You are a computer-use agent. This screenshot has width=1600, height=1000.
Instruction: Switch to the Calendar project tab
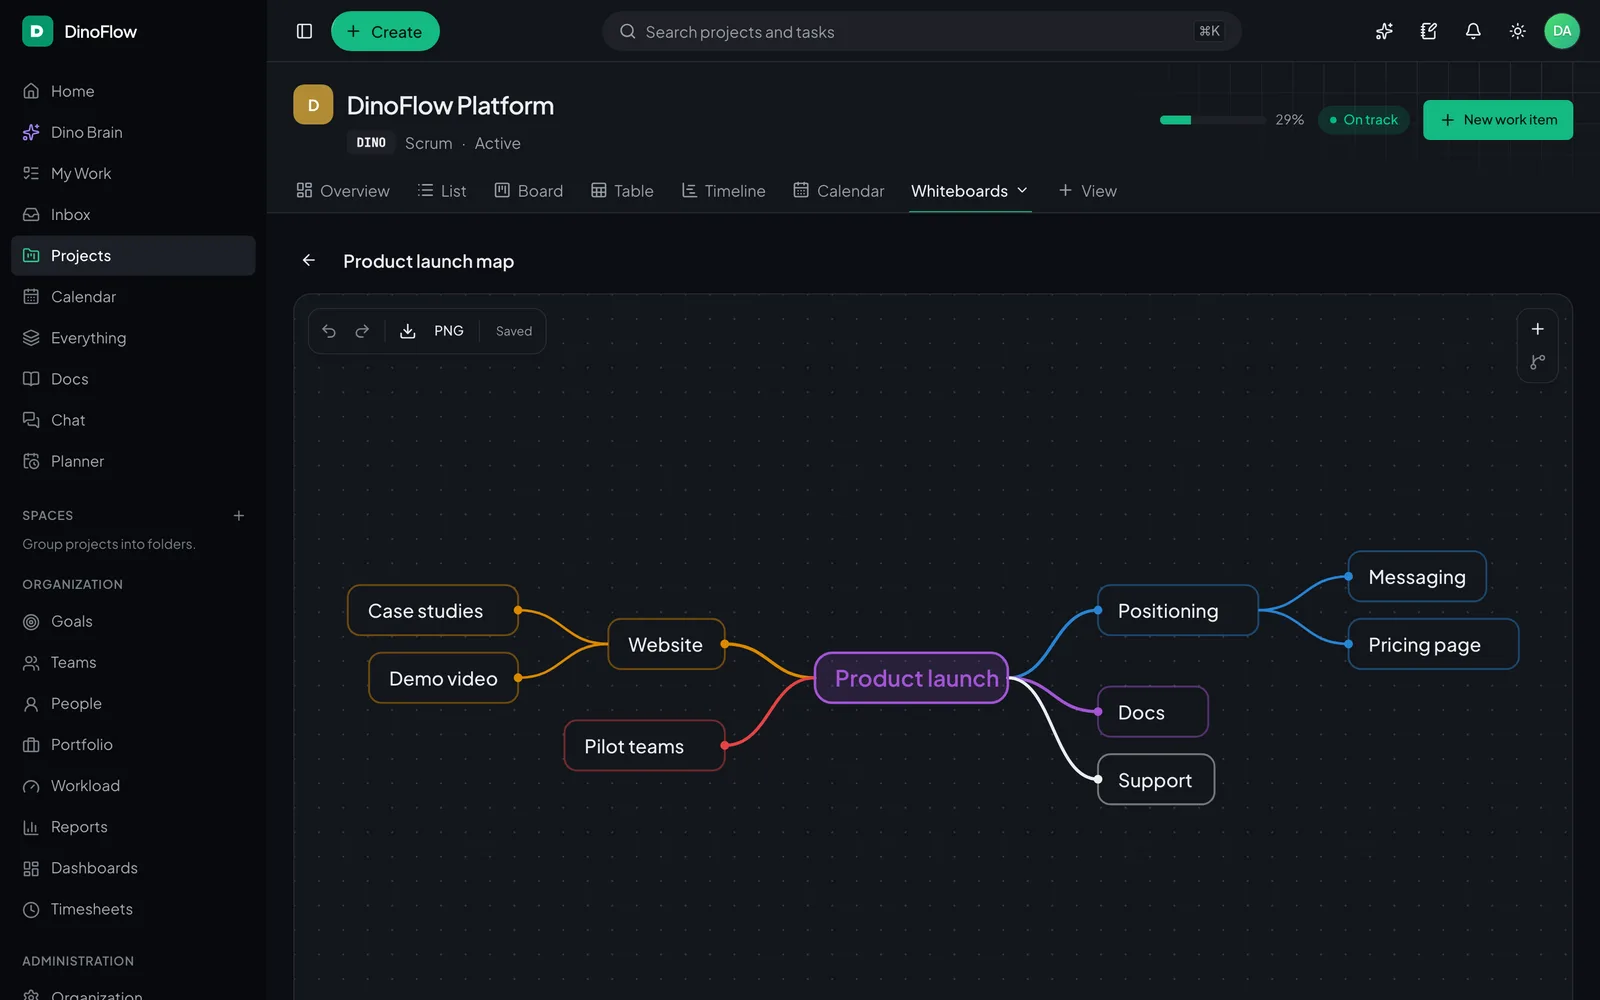pyautogui.click(x=839, y=190)
